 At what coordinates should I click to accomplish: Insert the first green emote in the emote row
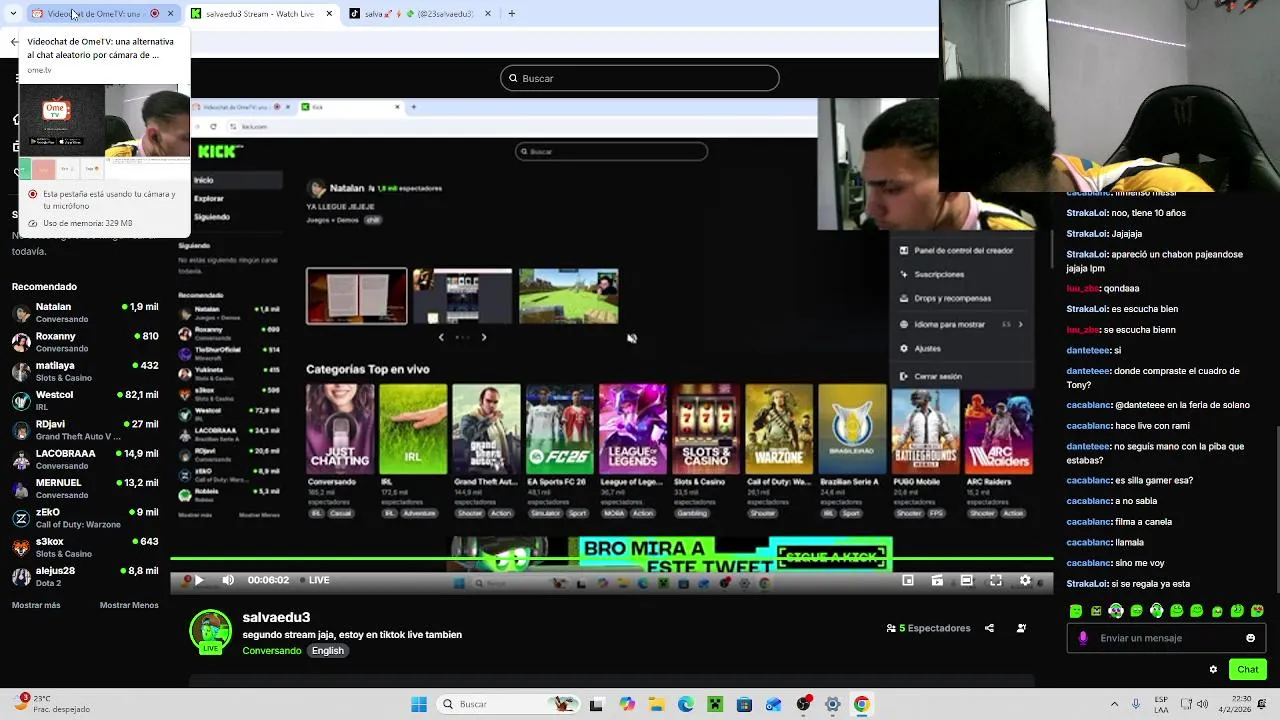(x=1075, y=611)
